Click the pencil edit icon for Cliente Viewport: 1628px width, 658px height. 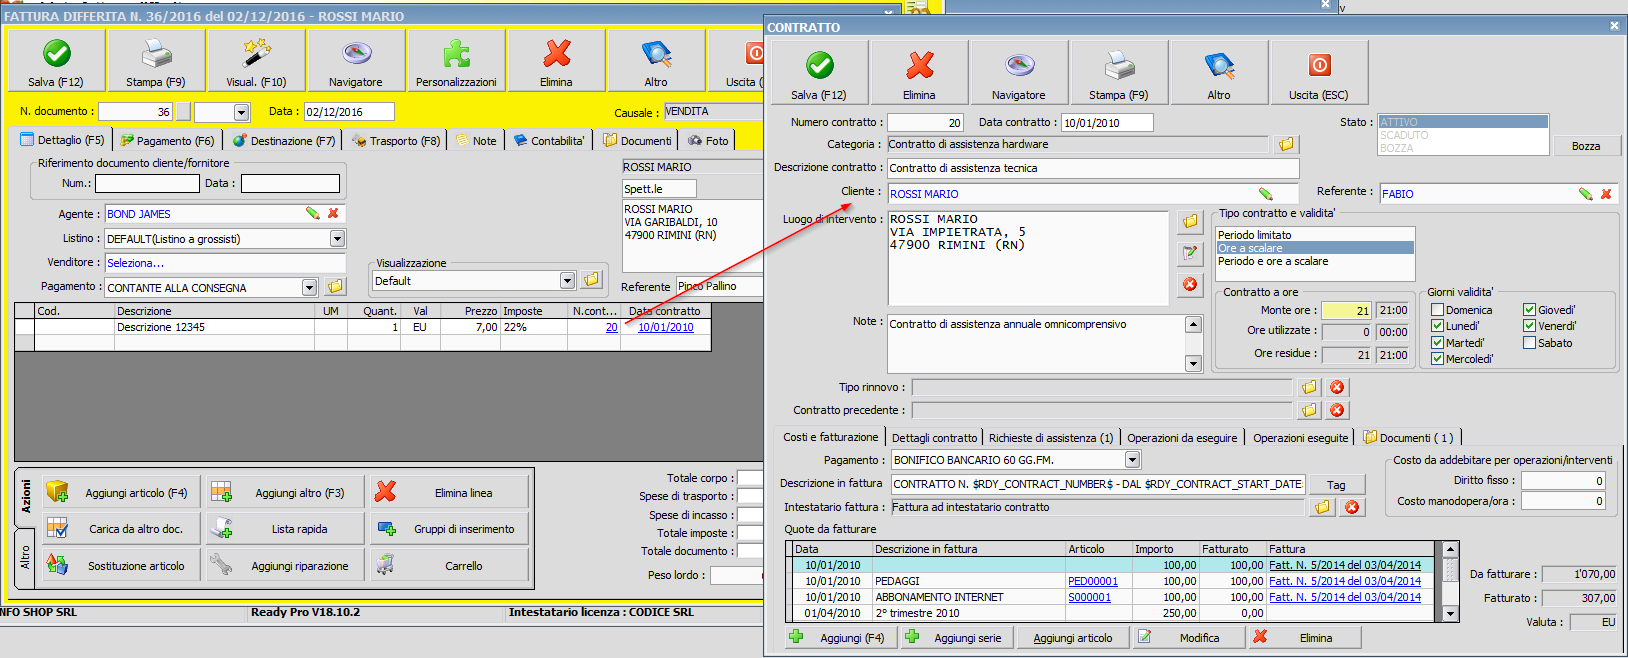[1265, 194]
